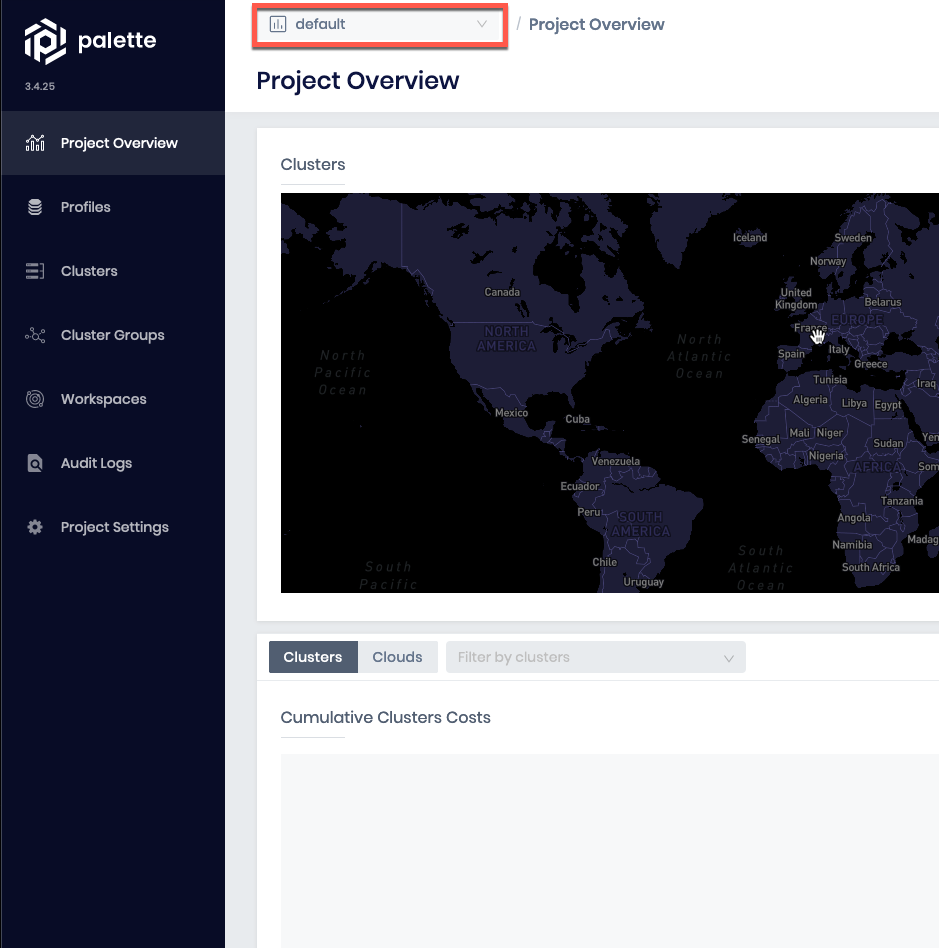Click the chevron arrow on Filter by clusters
The width and height of the screenshot is (939, 948).
click(x=729, y=658)
